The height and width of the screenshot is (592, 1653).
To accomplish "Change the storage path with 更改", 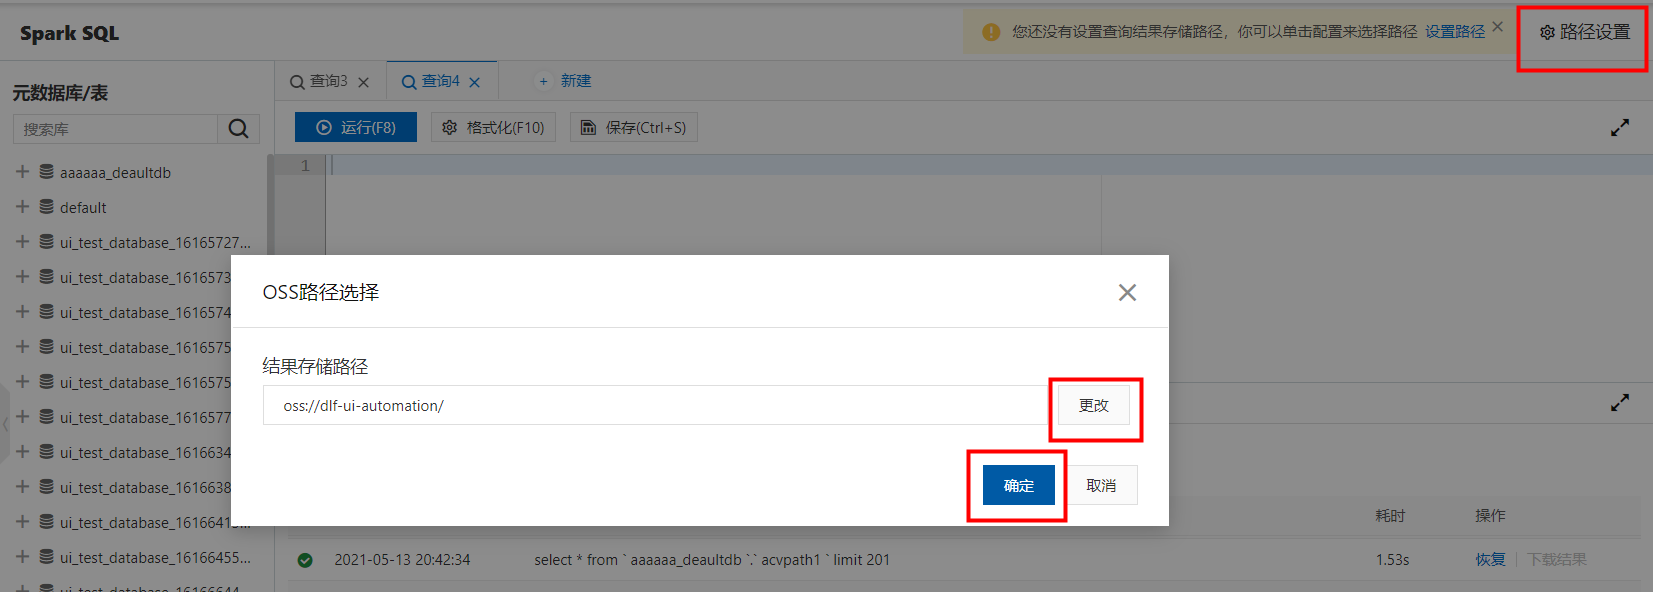I will [1094, 405].
